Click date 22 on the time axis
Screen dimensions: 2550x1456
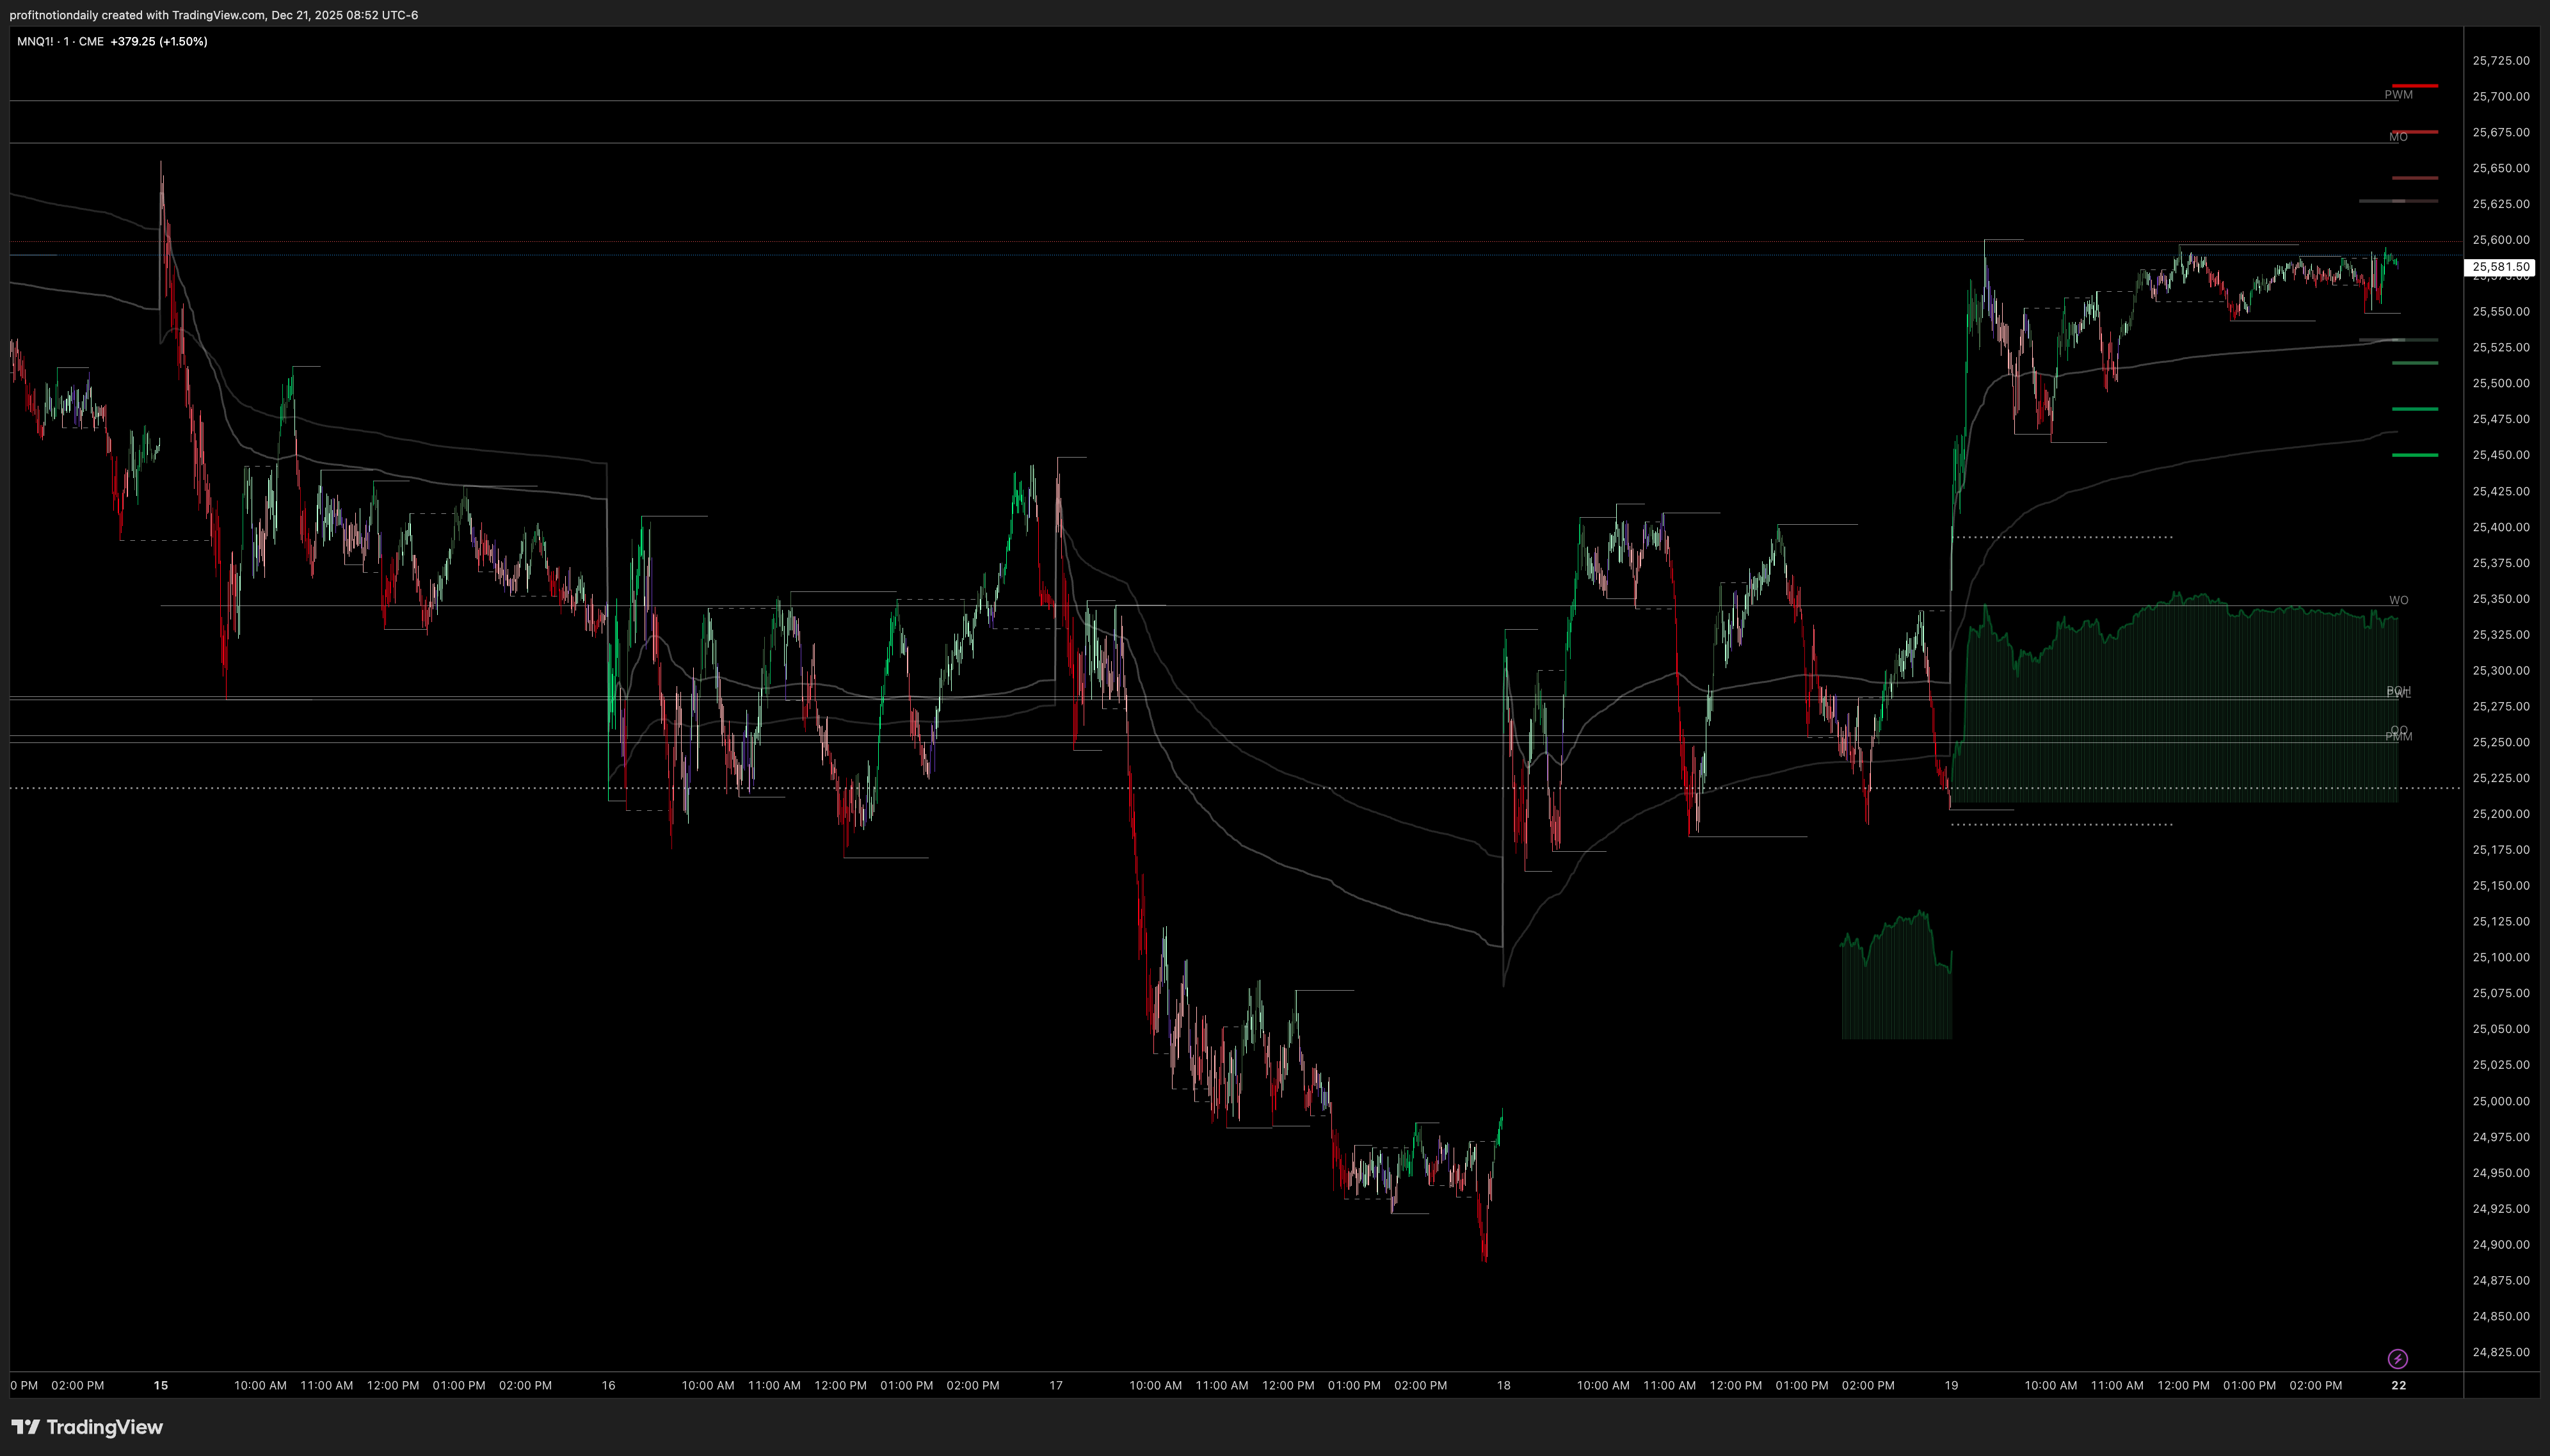click(2398, 1385)
